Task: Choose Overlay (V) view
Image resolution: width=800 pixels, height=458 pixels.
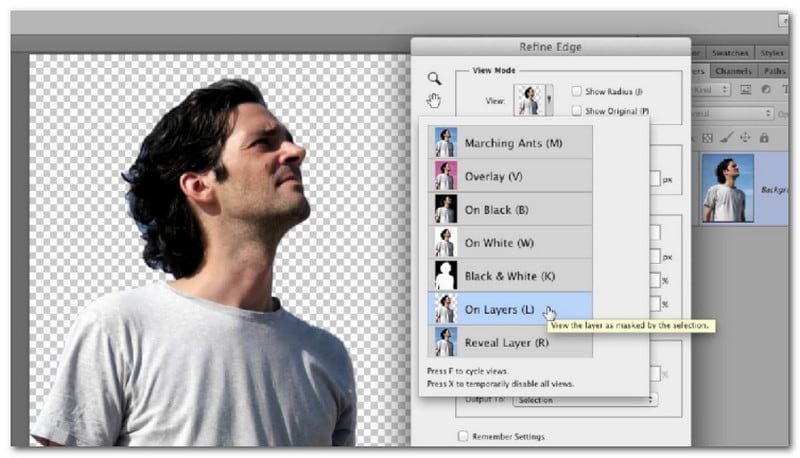Action: 510,176
